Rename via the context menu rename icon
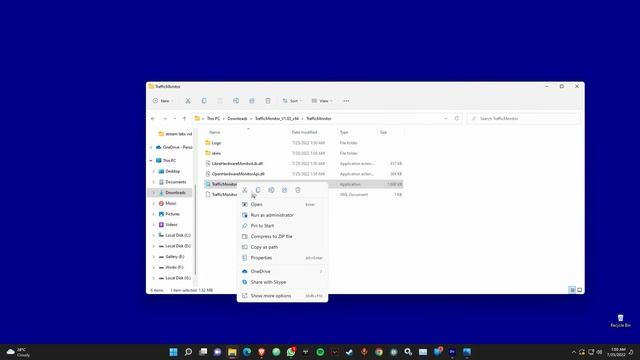Viewport: 640px width, 360px height. point(271,190)
